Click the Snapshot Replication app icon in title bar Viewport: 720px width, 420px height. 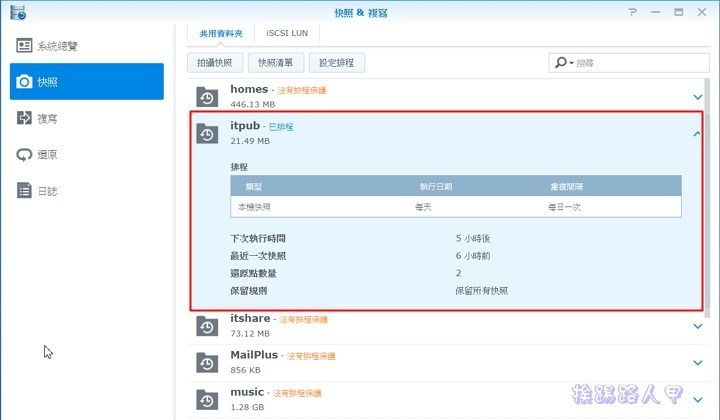pyautogui.click(x=18, y=12)
